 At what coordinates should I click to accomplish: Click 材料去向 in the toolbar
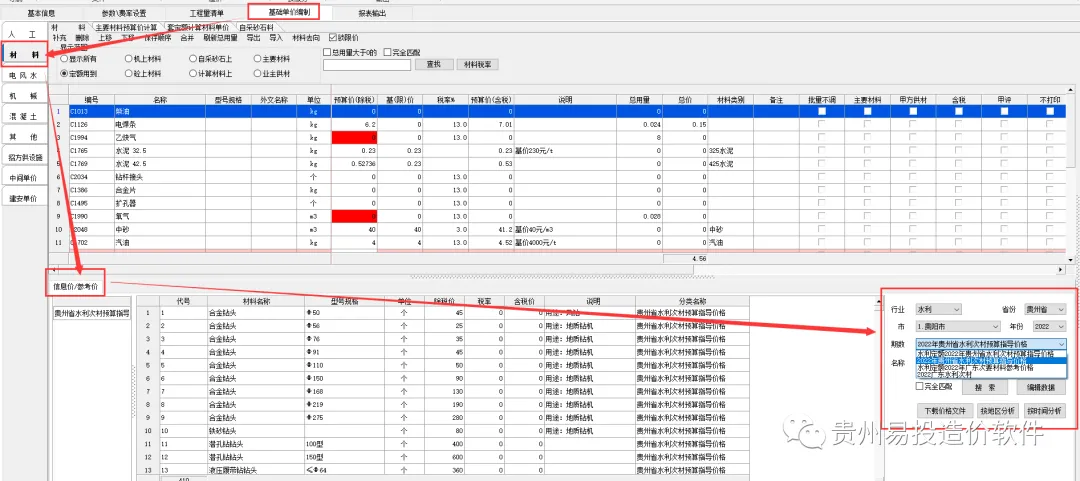pos(306,38)
